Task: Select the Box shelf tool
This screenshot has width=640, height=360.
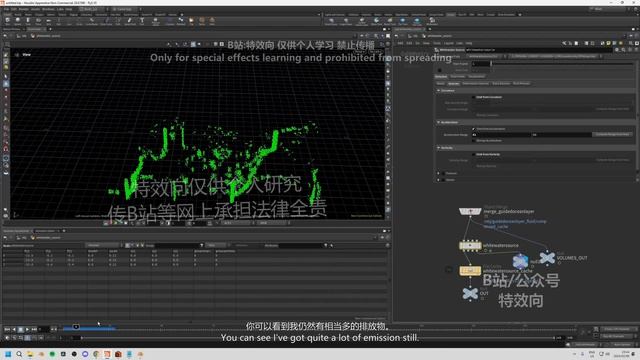Action: point(7,21)
